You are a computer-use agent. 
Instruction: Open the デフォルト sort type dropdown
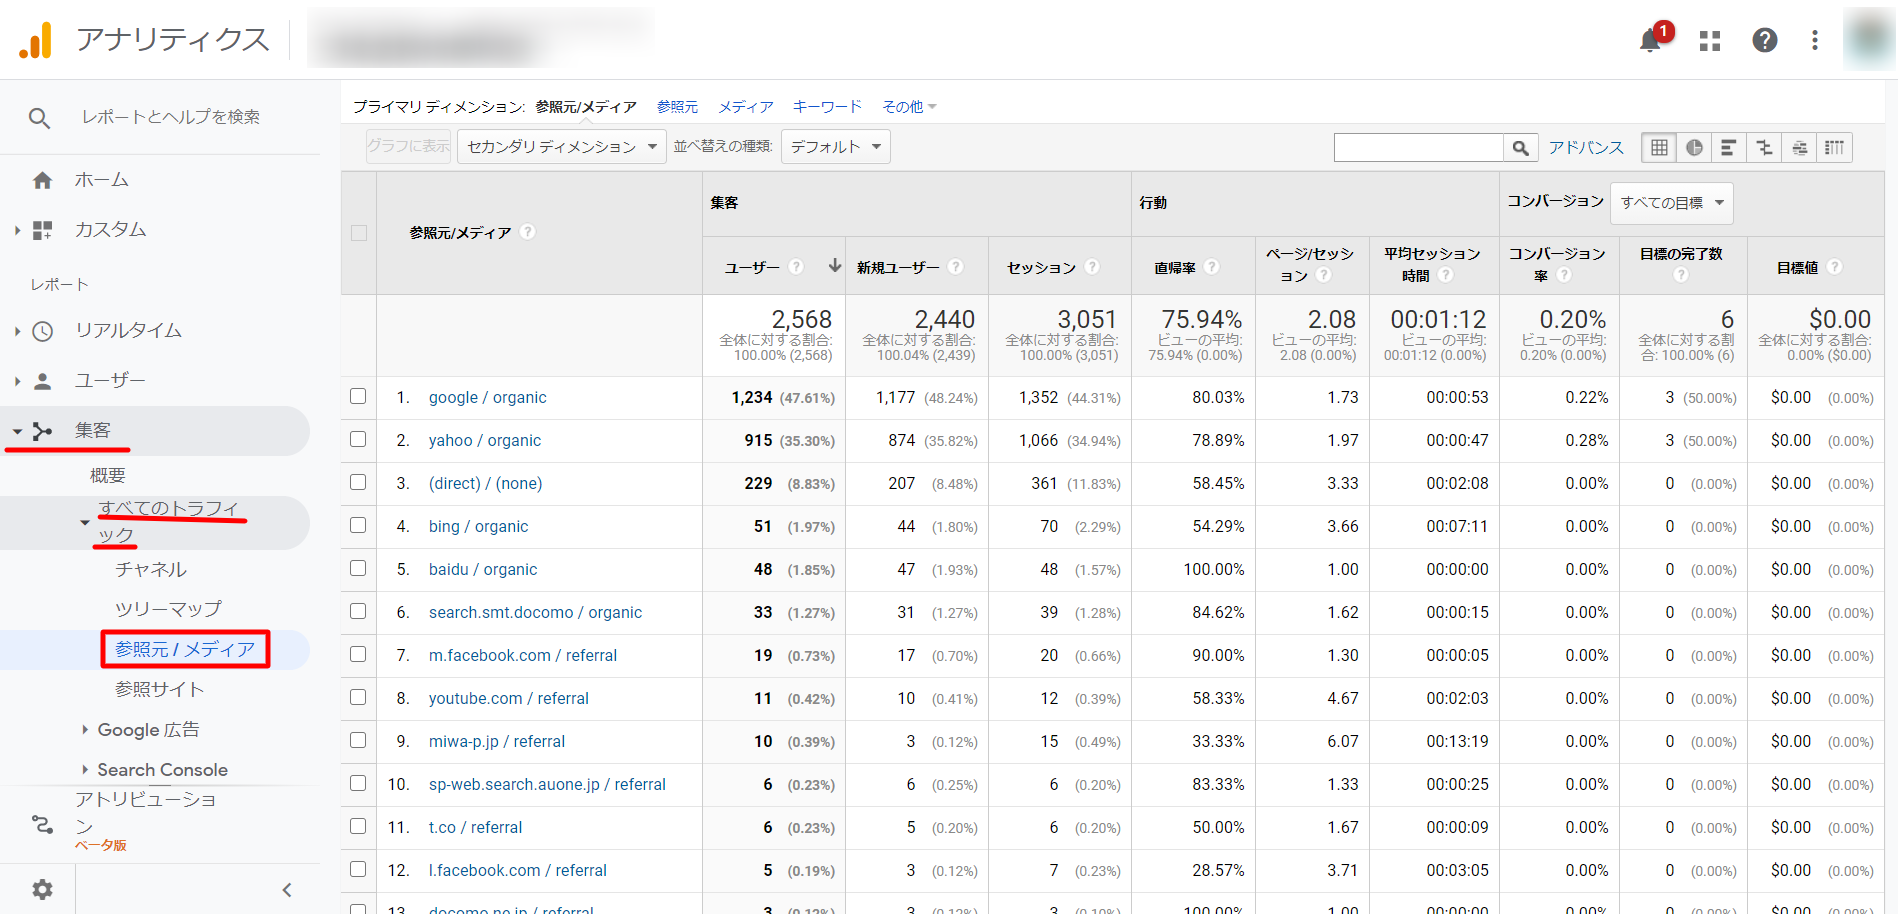click(835, 147)
